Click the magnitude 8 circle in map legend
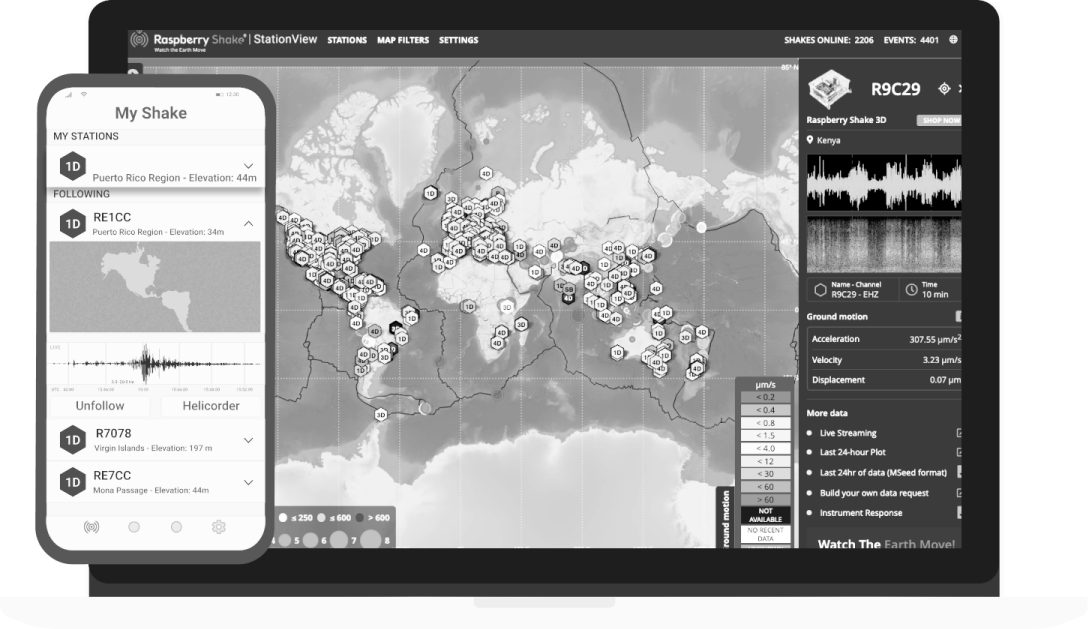This screenshot has height=629, width=1088. coord(371,539)
